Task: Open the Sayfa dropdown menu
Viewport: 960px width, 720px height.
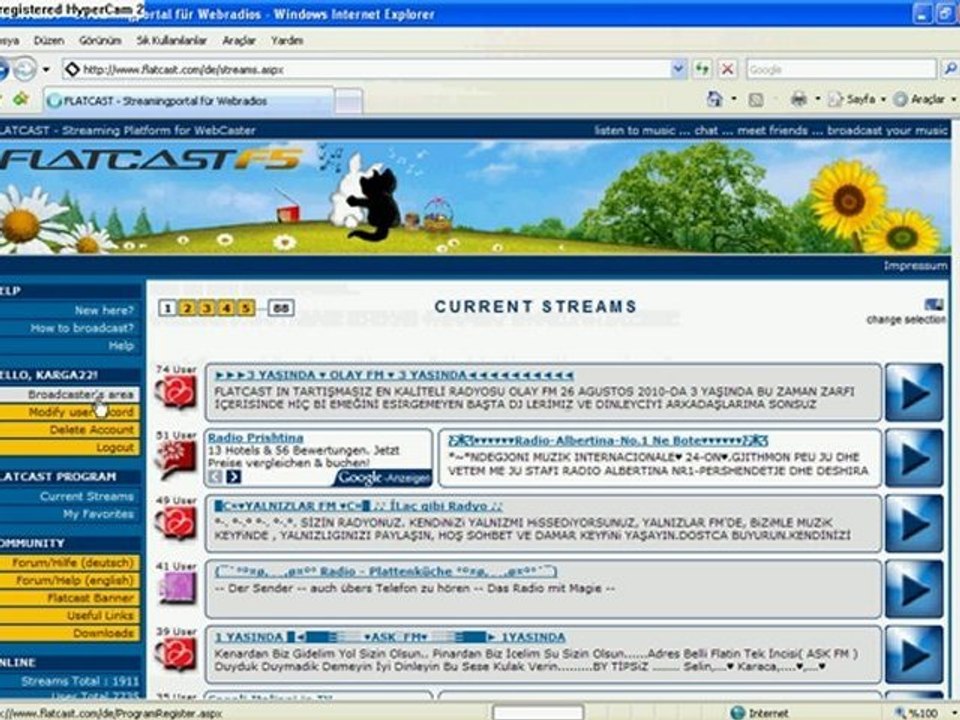Action: pos(857,99)
